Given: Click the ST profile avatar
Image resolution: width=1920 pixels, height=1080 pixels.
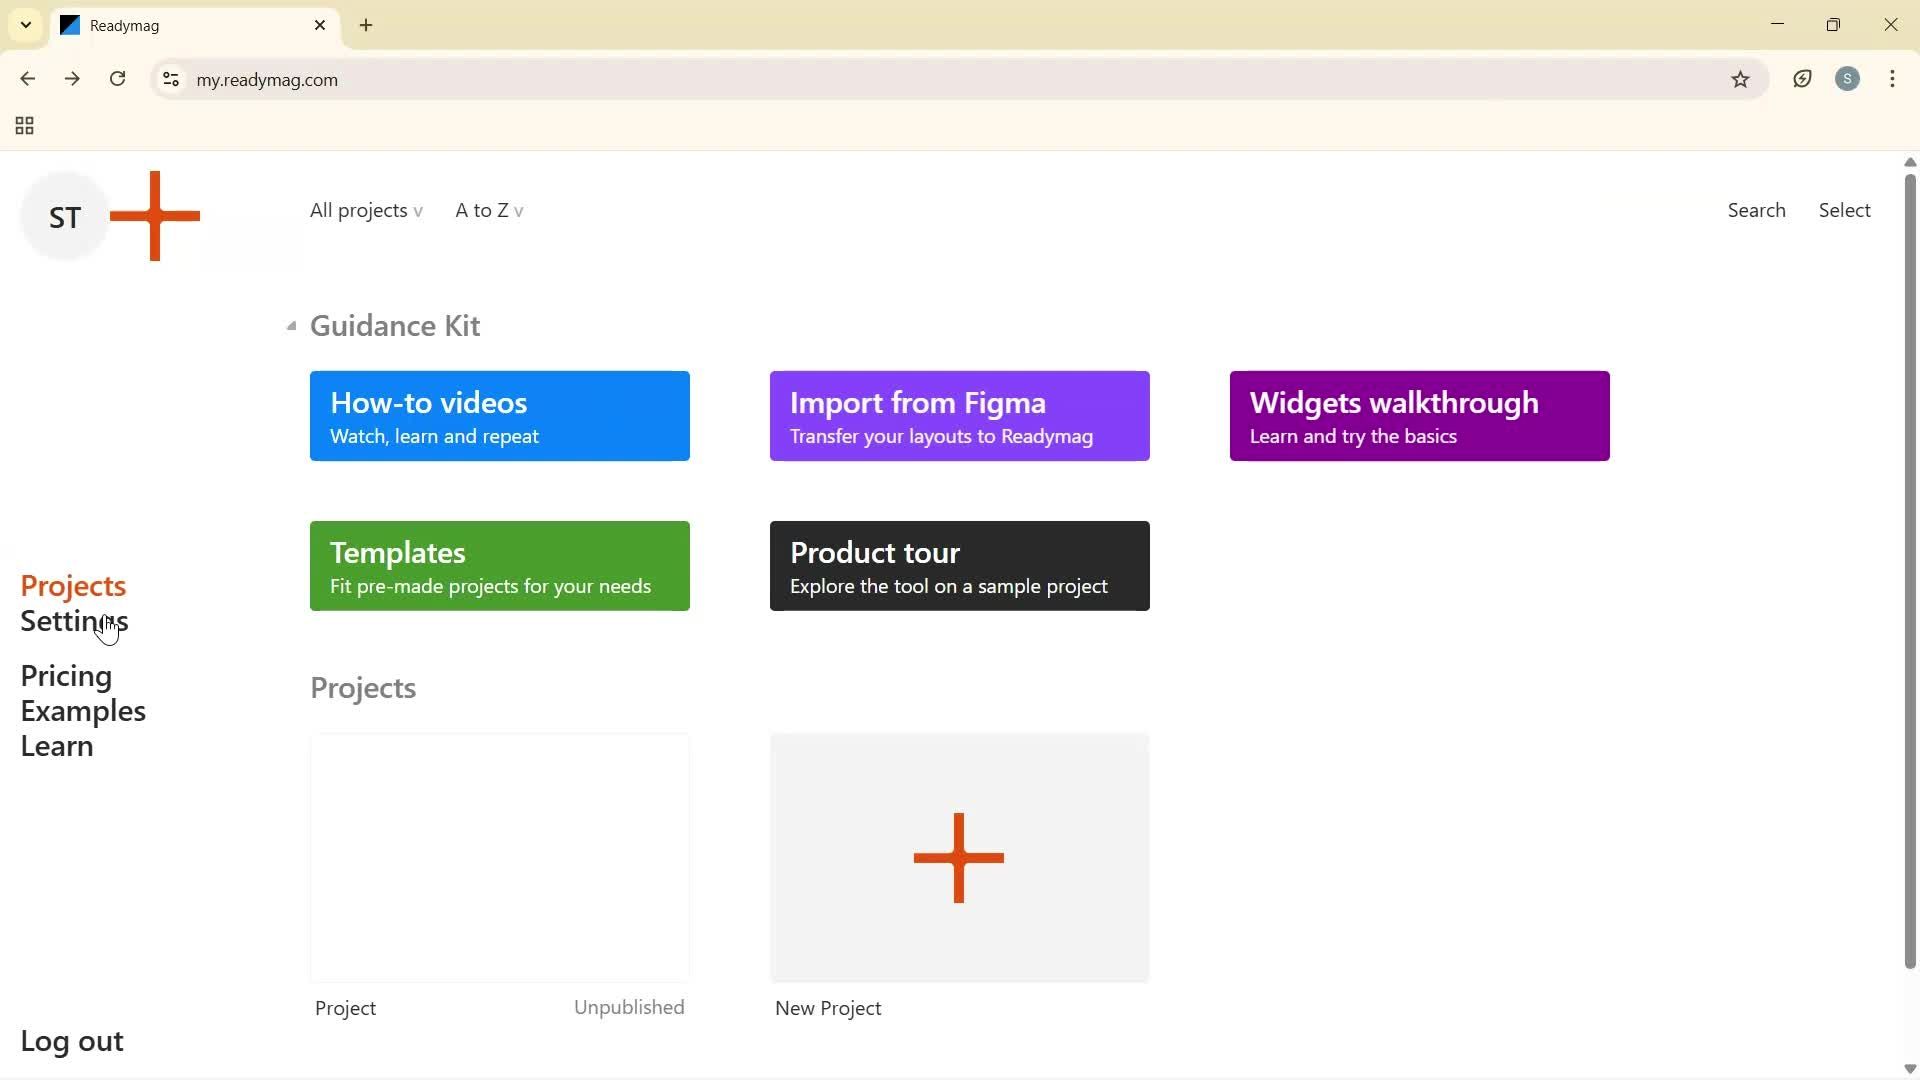Looking at the screenshot, I should 63,215.
